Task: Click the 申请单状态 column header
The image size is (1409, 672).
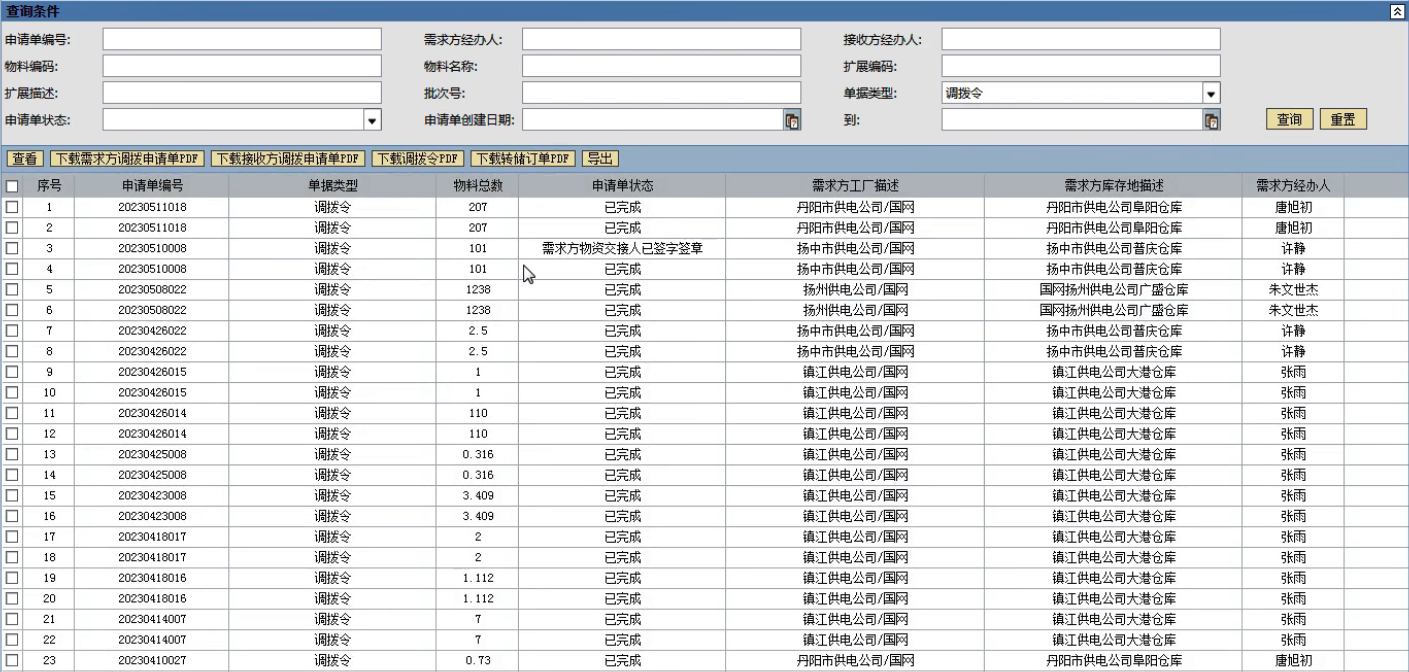Action: pyautogui.click(x=622, y=186)
